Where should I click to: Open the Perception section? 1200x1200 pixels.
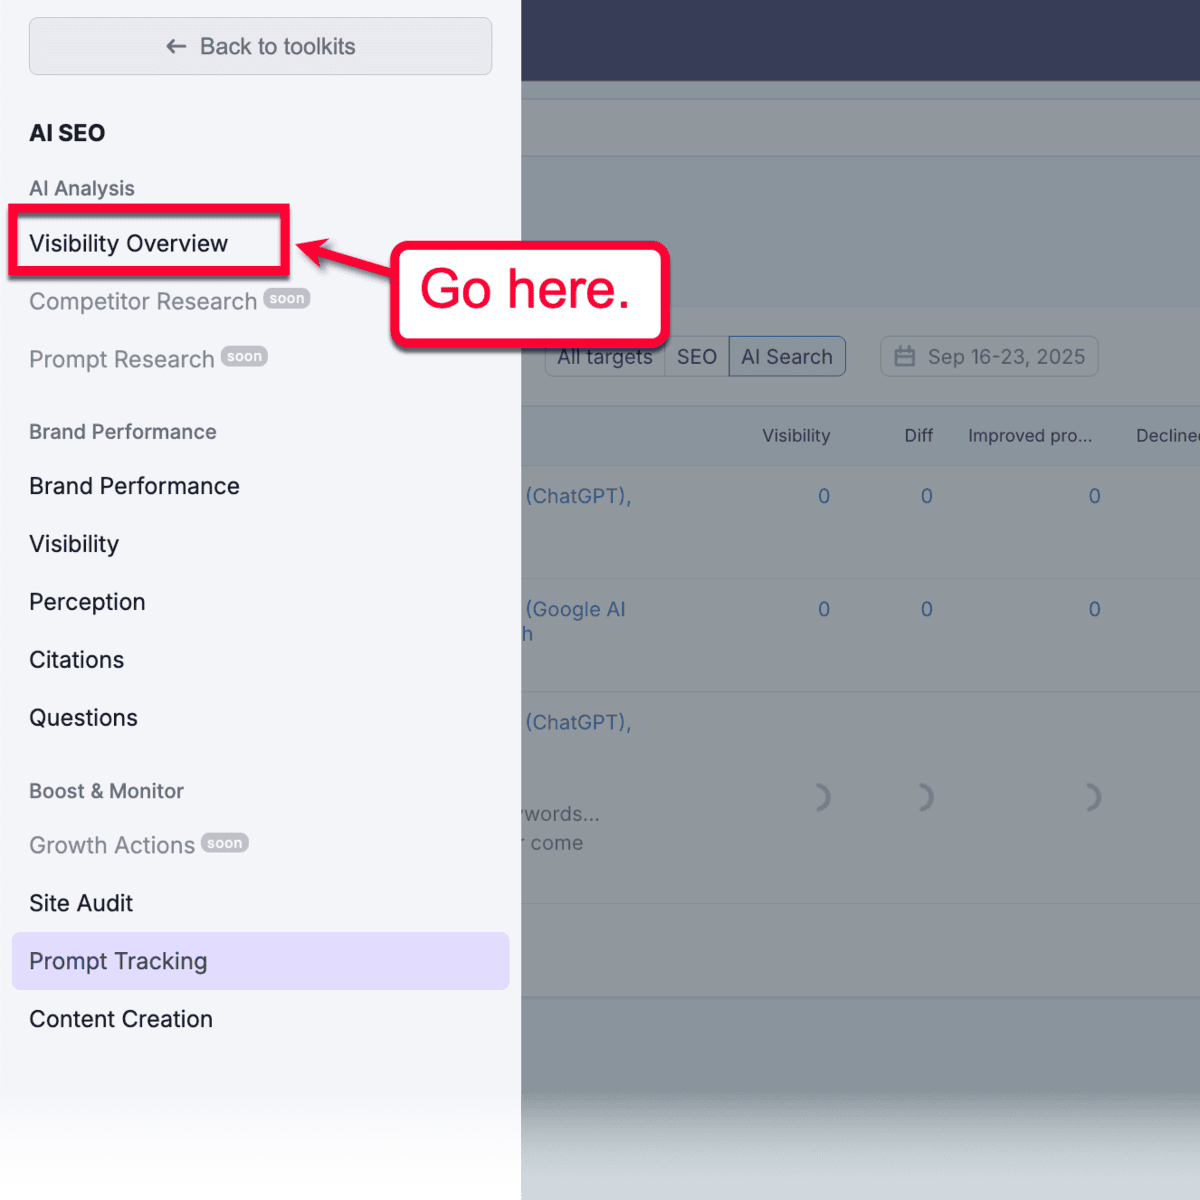(87, 601)
